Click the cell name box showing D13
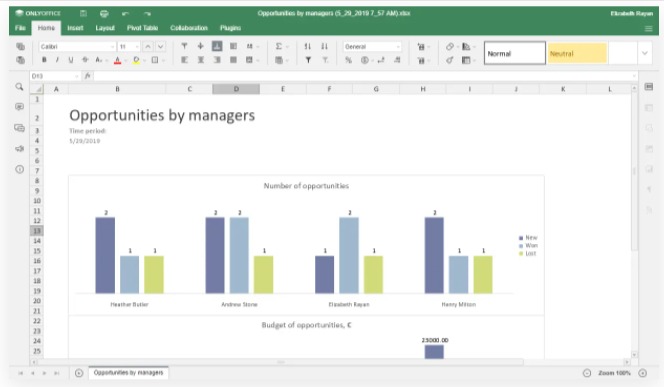Image resolution: width=664 pixels, height=387 pixels. click(55, 76)
